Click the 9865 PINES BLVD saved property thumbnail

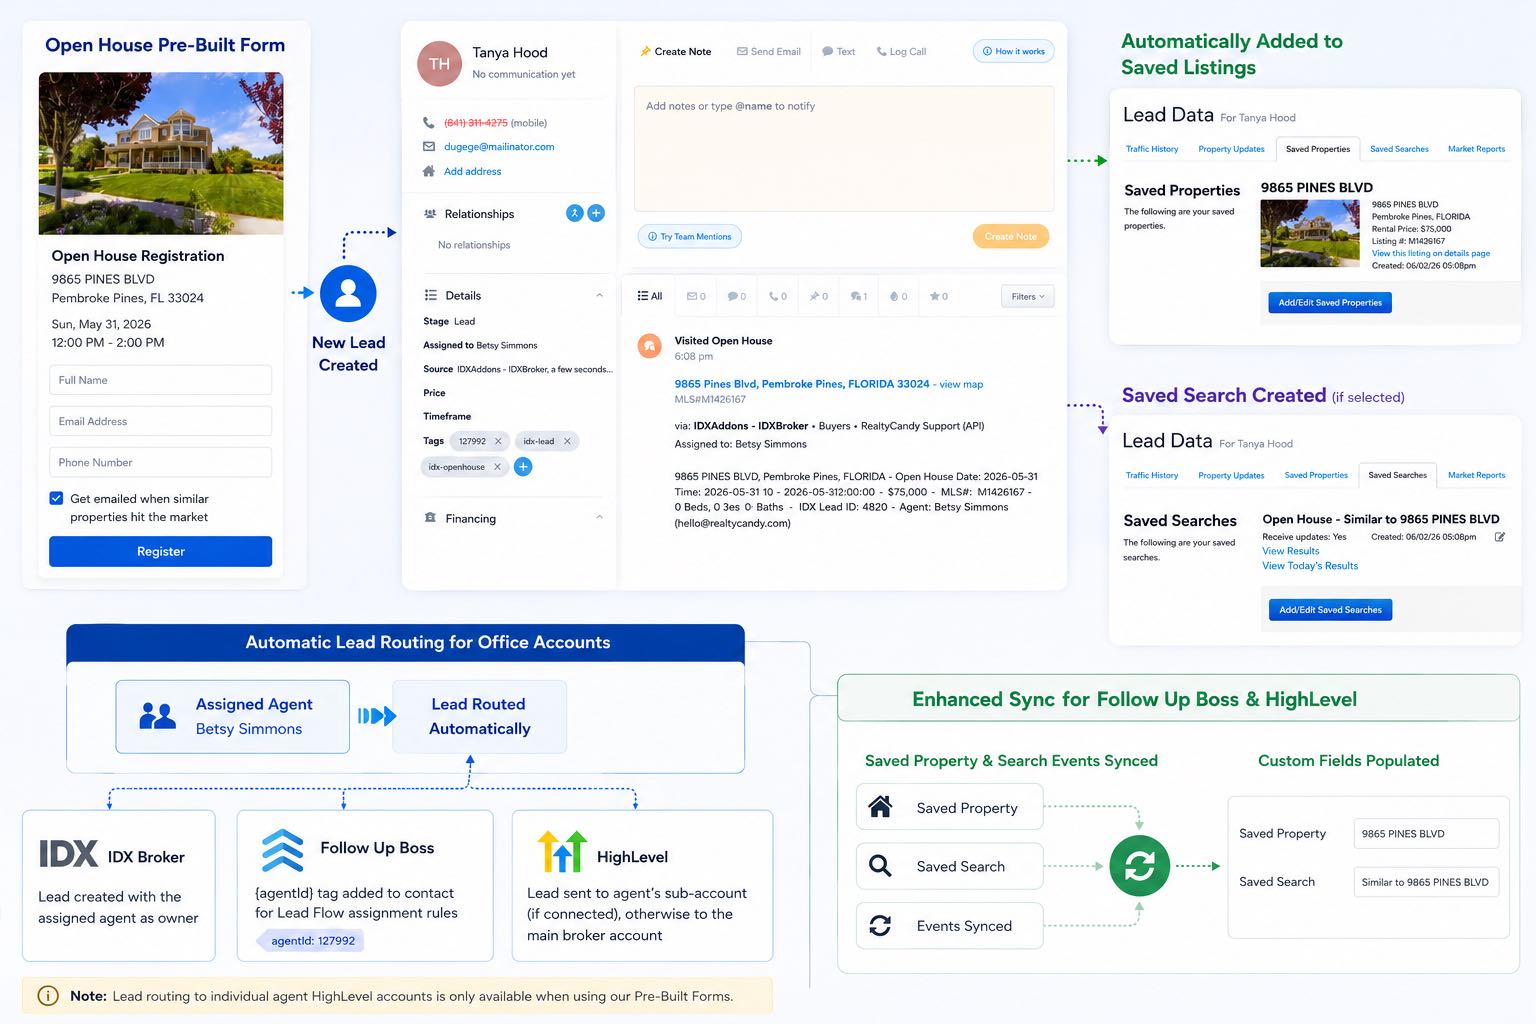pos(1310,233)
